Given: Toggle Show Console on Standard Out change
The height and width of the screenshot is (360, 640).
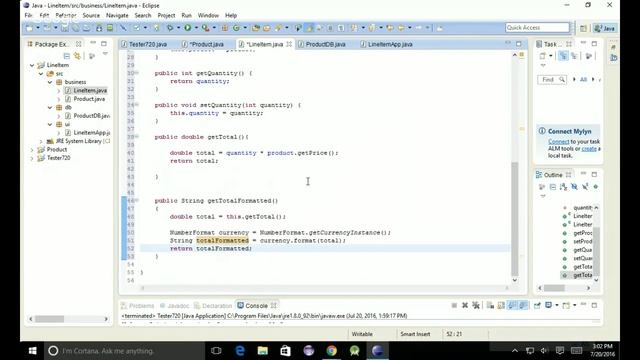Looking at the screenshot, I should point(512,305).
